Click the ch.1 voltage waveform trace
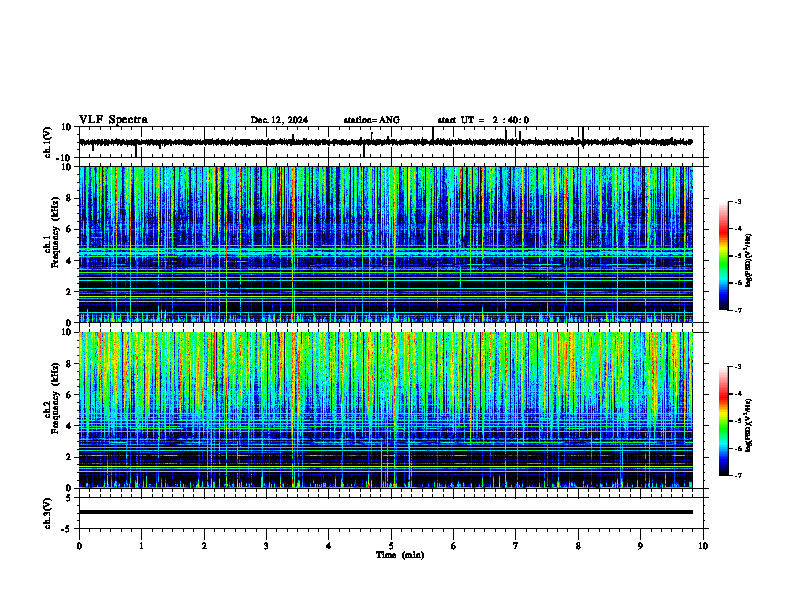This screenshot has height=612, width=792. coord(385,142)
